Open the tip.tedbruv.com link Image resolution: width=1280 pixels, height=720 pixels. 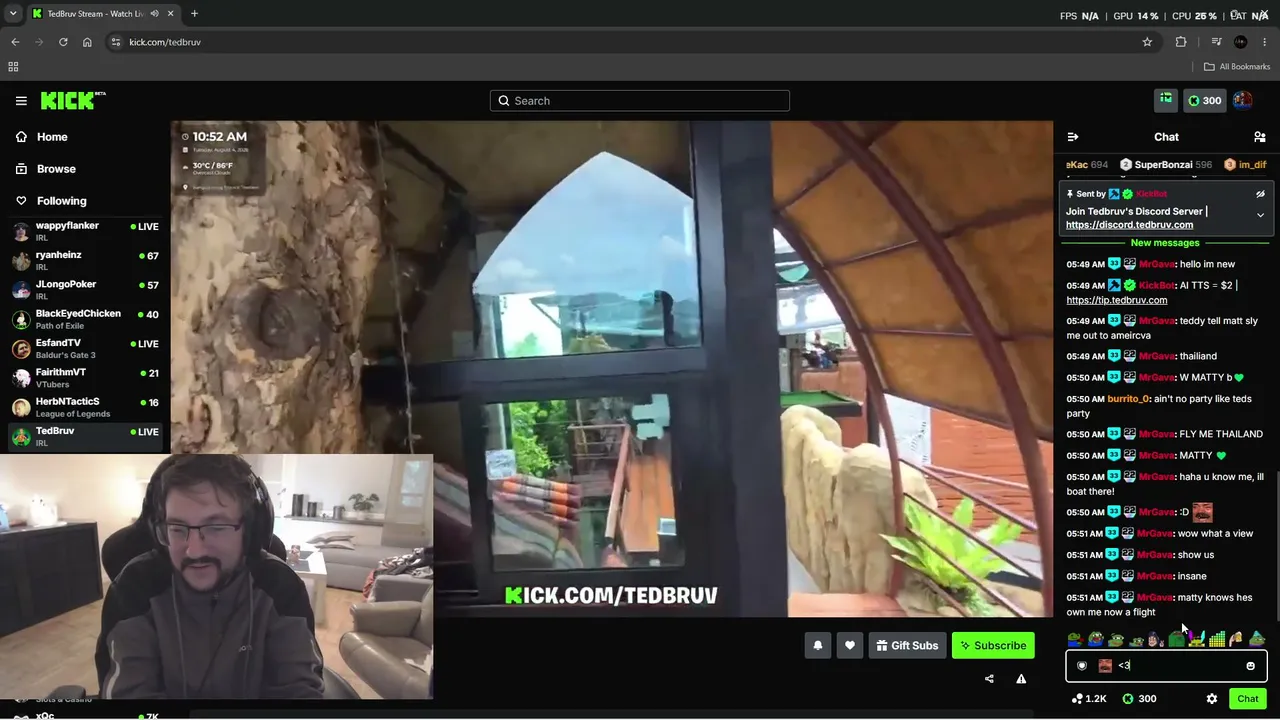(1116, 300)
